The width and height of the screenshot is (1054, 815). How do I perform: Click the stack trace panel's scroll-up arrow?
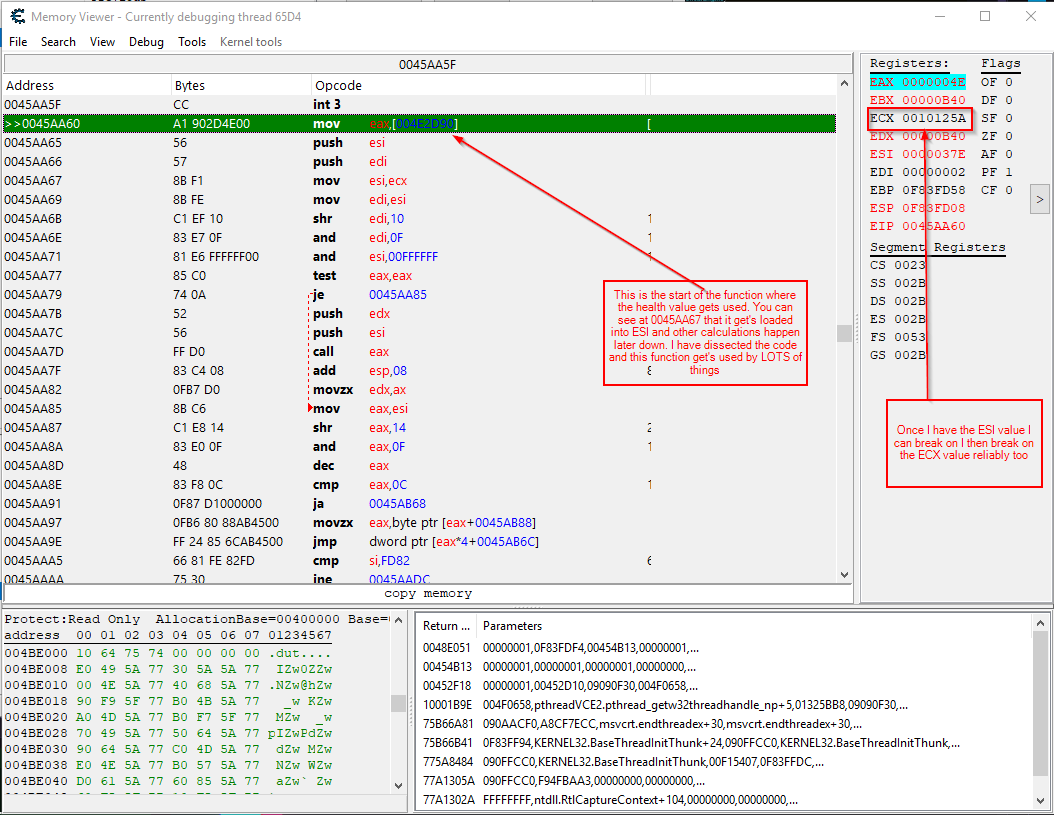(1040, 624)
